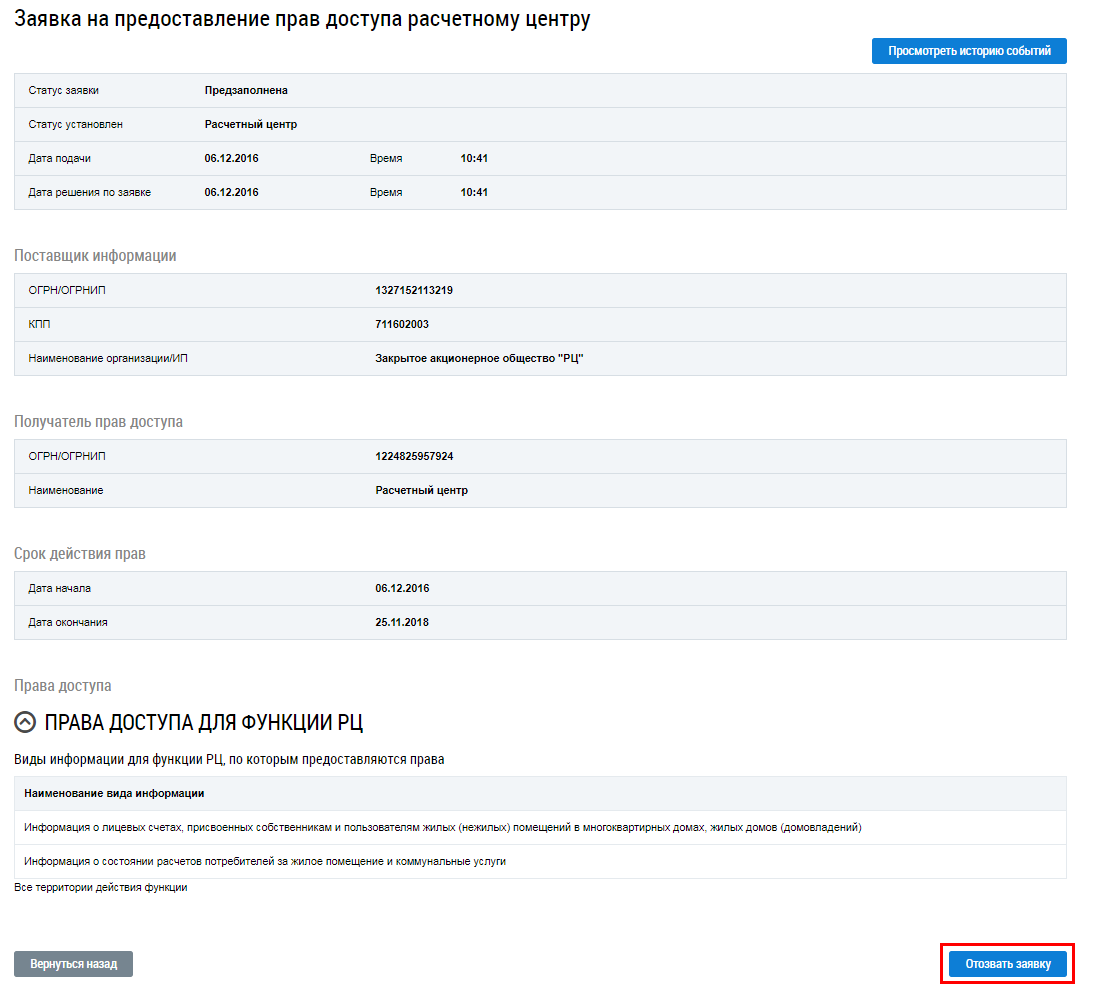Select the row about состоянии расчетов потребителей
The image size is (1096, 986).
265,861
